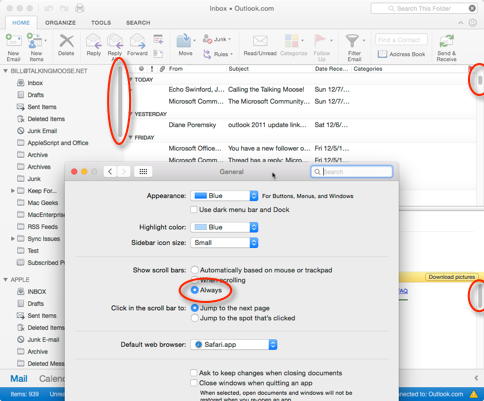Select Jump to the spot that's clicked
484x401 pixels.
(195, 318)
